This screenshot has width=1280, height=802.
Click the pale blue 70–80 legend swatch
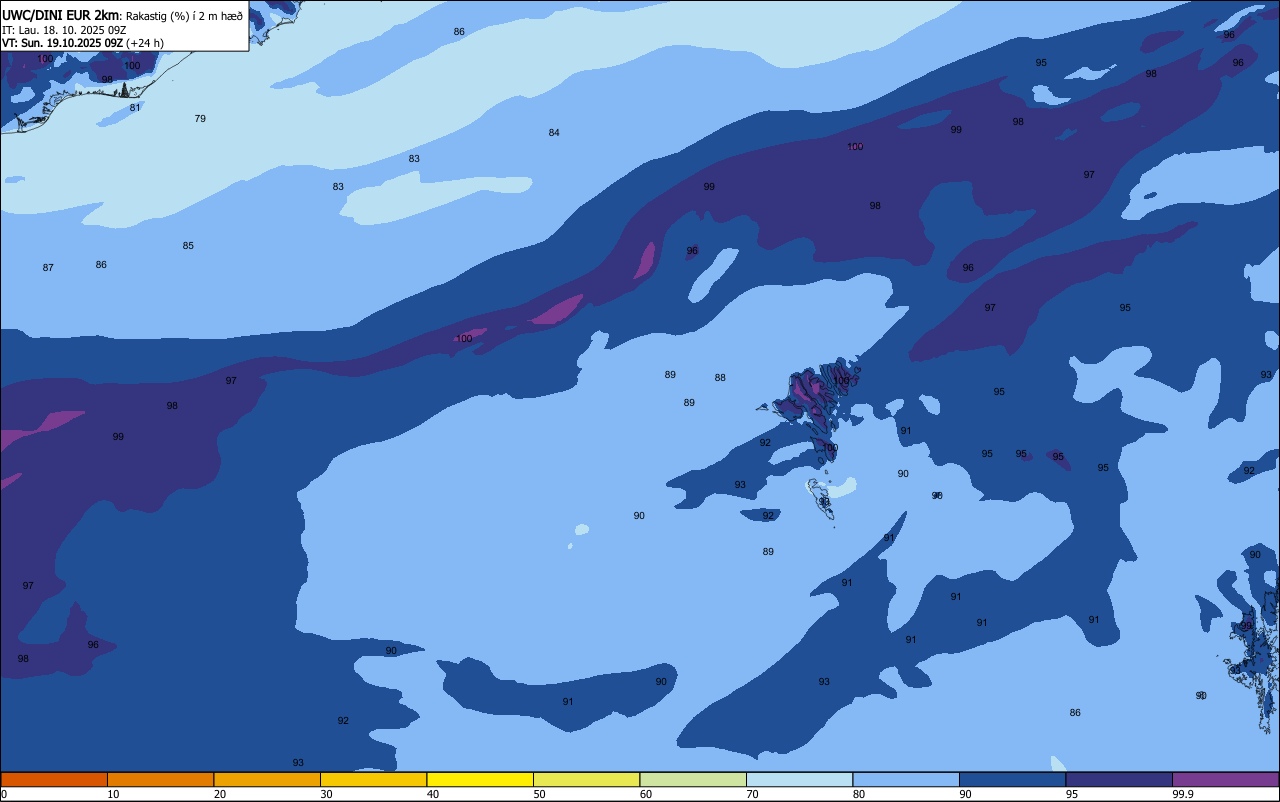coord(800,779)
